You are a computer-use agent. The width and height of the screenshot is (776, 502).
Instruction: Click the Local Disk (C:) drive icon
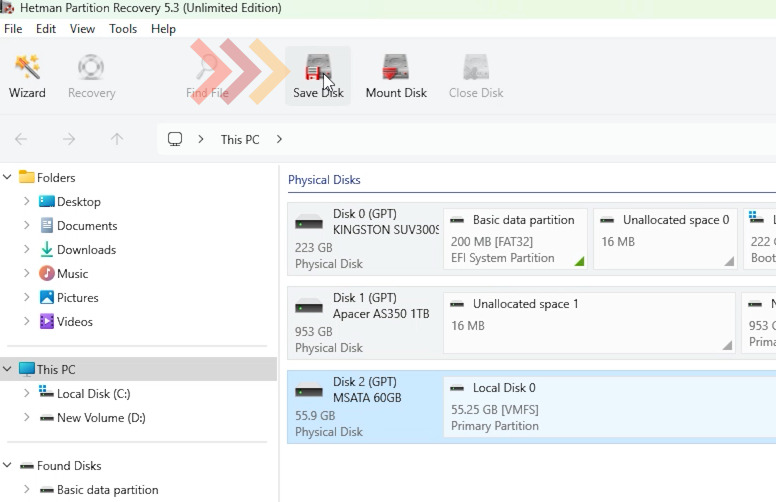click(x=47, y=393)
